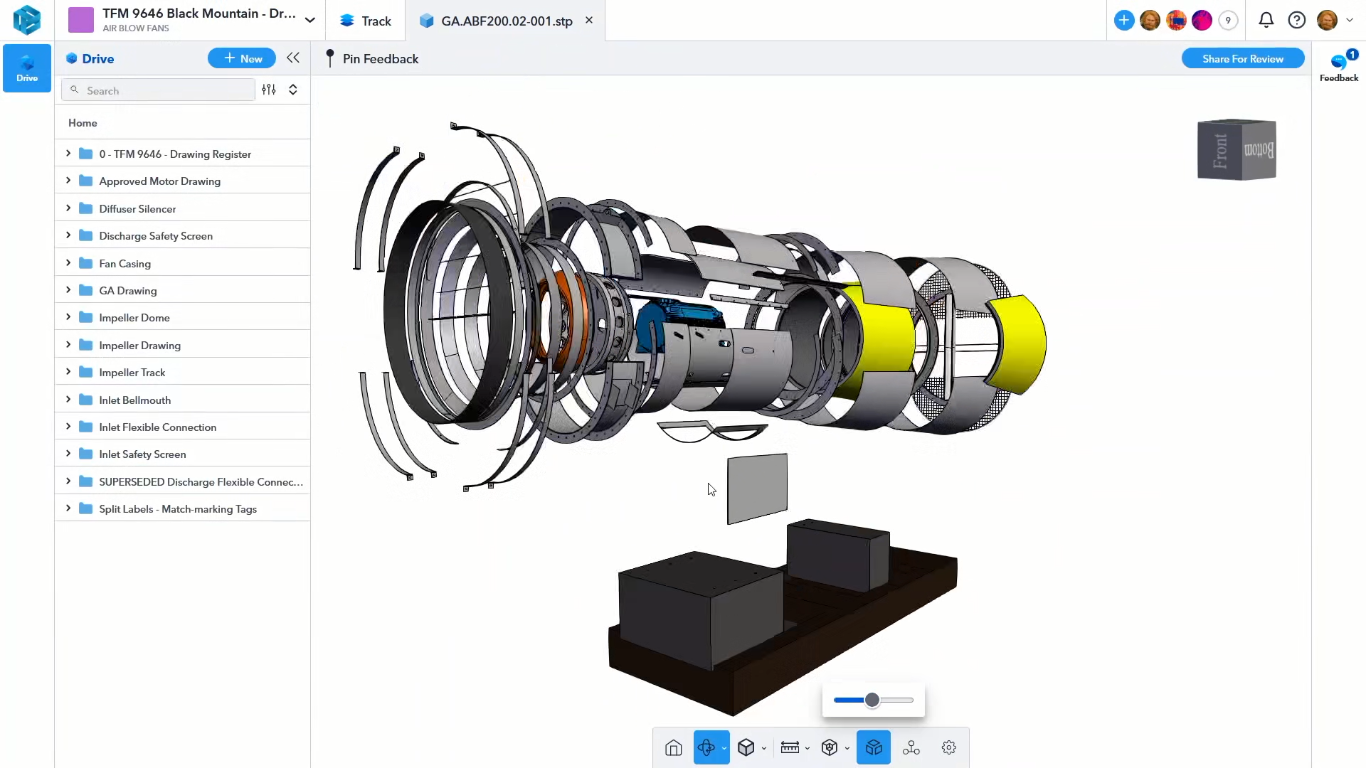Expand the Impeller Track folder
Image resolution: width=1366 pixels, height=768 pixels.
click(x=68, y=371)
